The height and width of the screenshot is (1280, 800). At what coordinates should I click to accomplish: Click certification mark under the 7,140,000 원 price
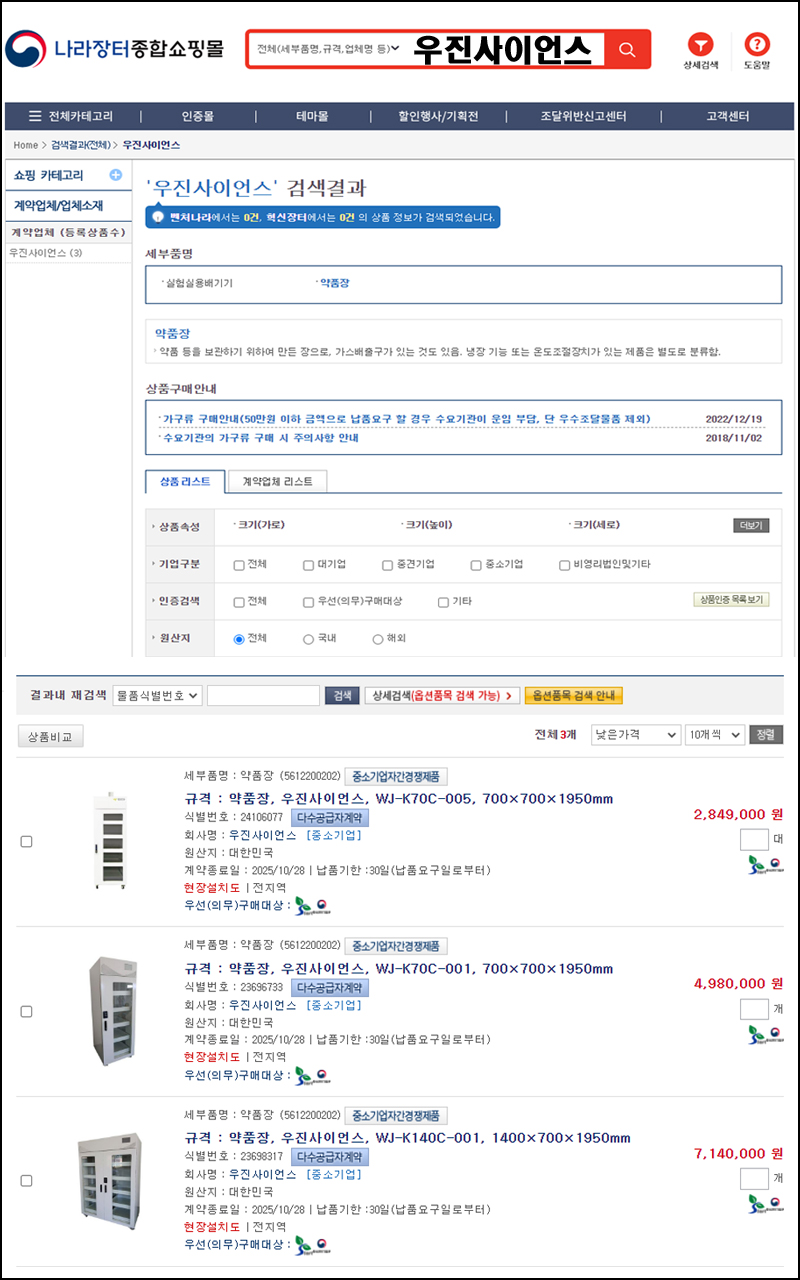tap(766, 1203)
